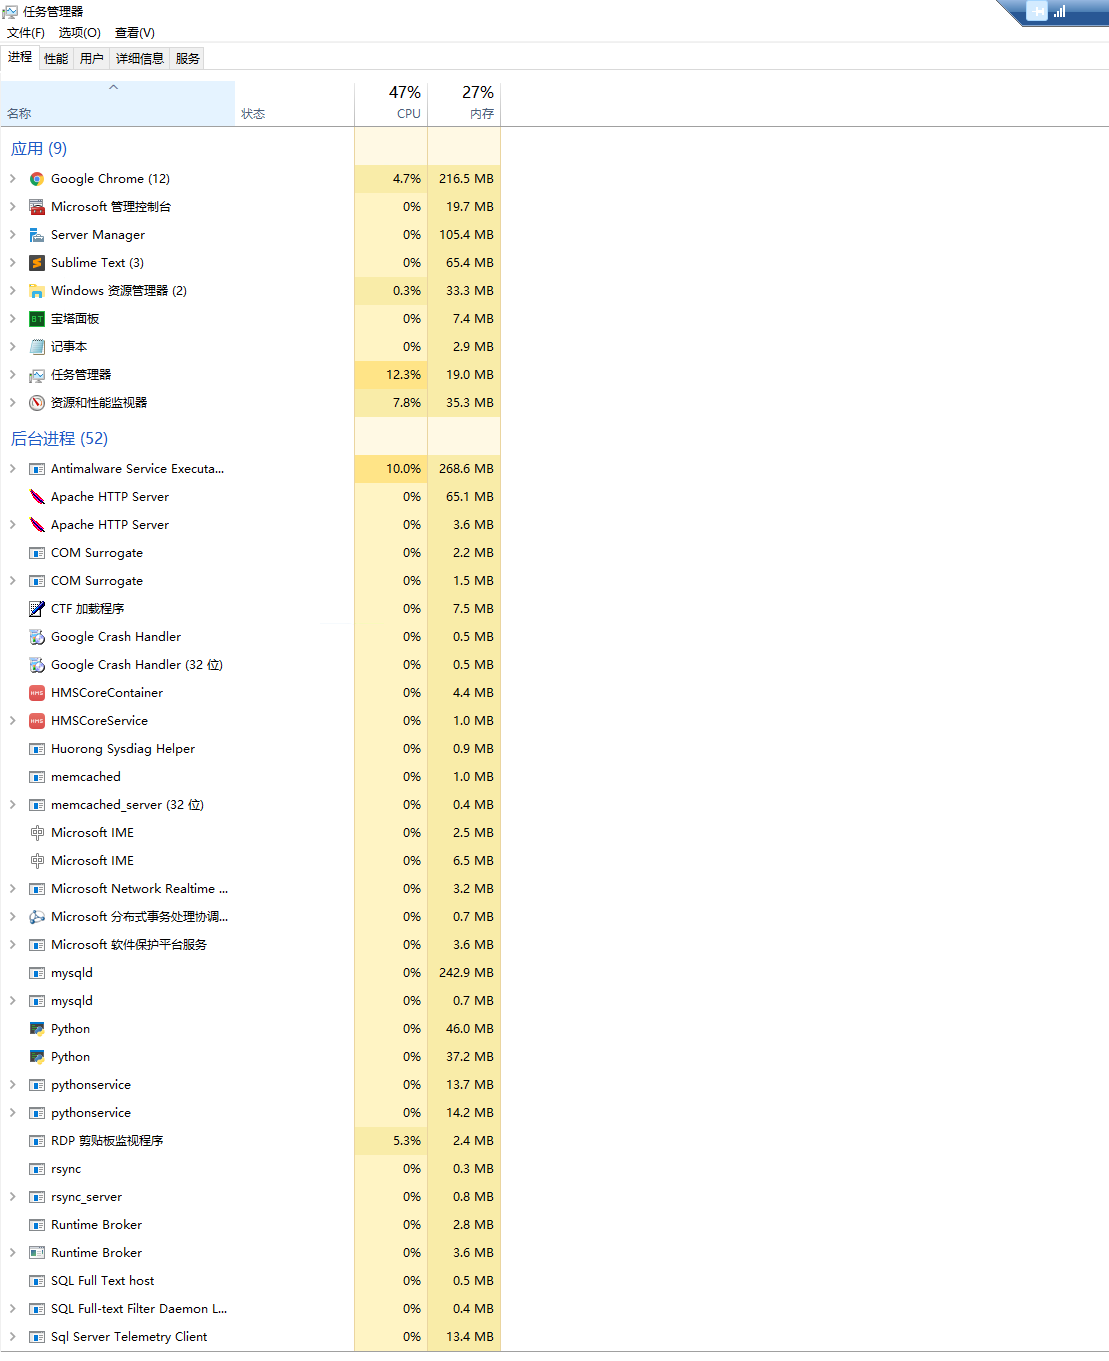Open the 选项(O) menu
This screenshot has height=1361, width=1109.
[80, 33]
